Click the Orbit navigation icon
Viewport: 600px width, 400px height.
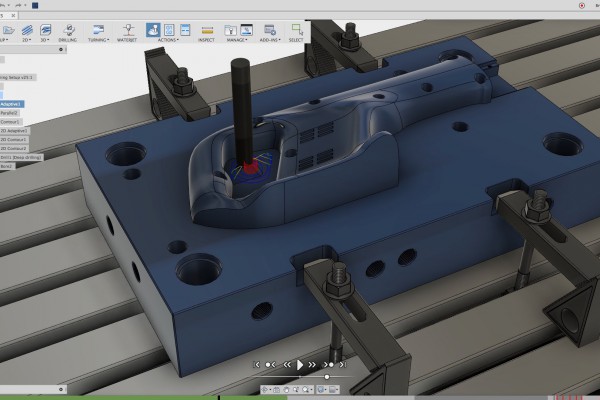tap(264, 390)
